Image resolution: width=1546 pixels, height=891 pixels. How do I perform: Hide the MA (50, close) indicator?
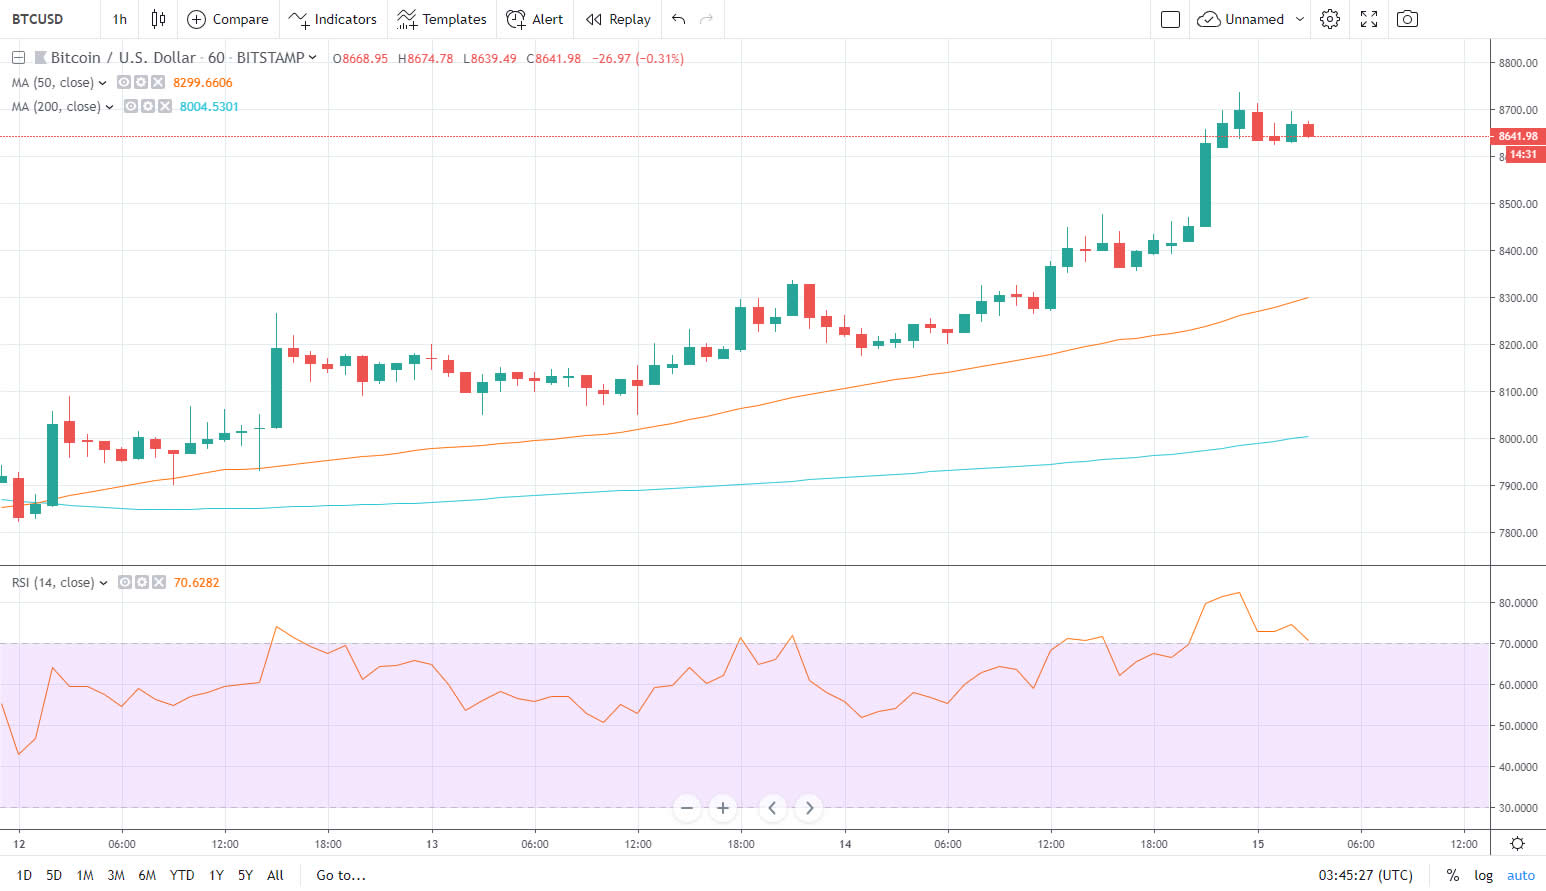[x=124, y=82]
